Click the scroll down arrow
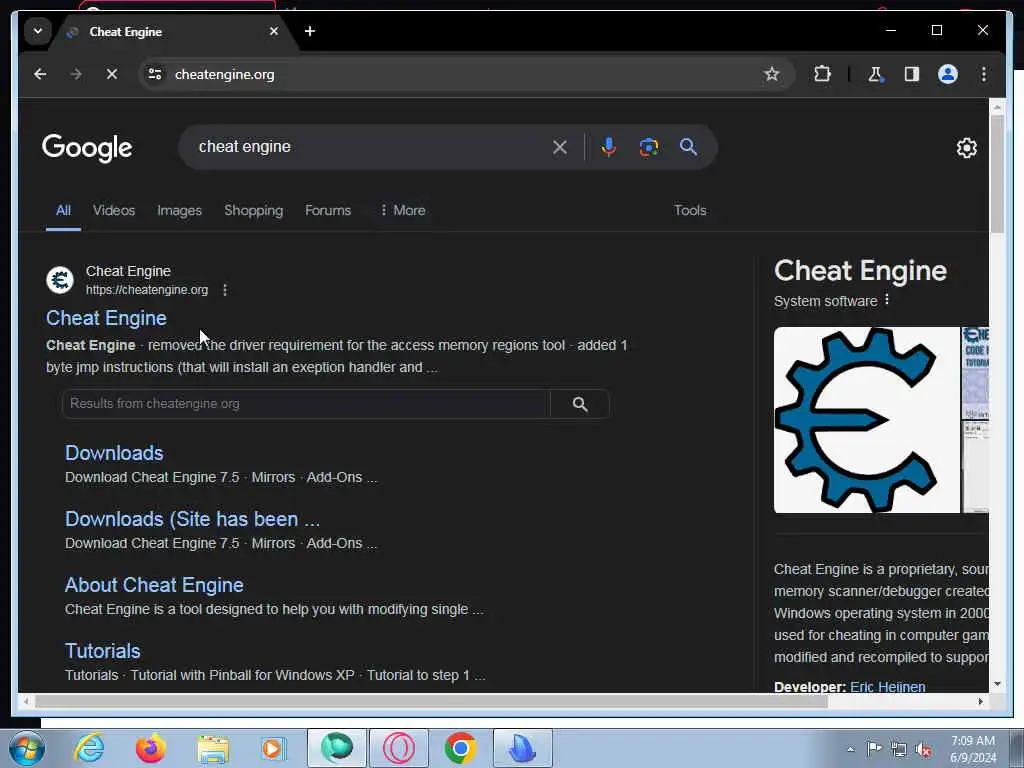 997,684
